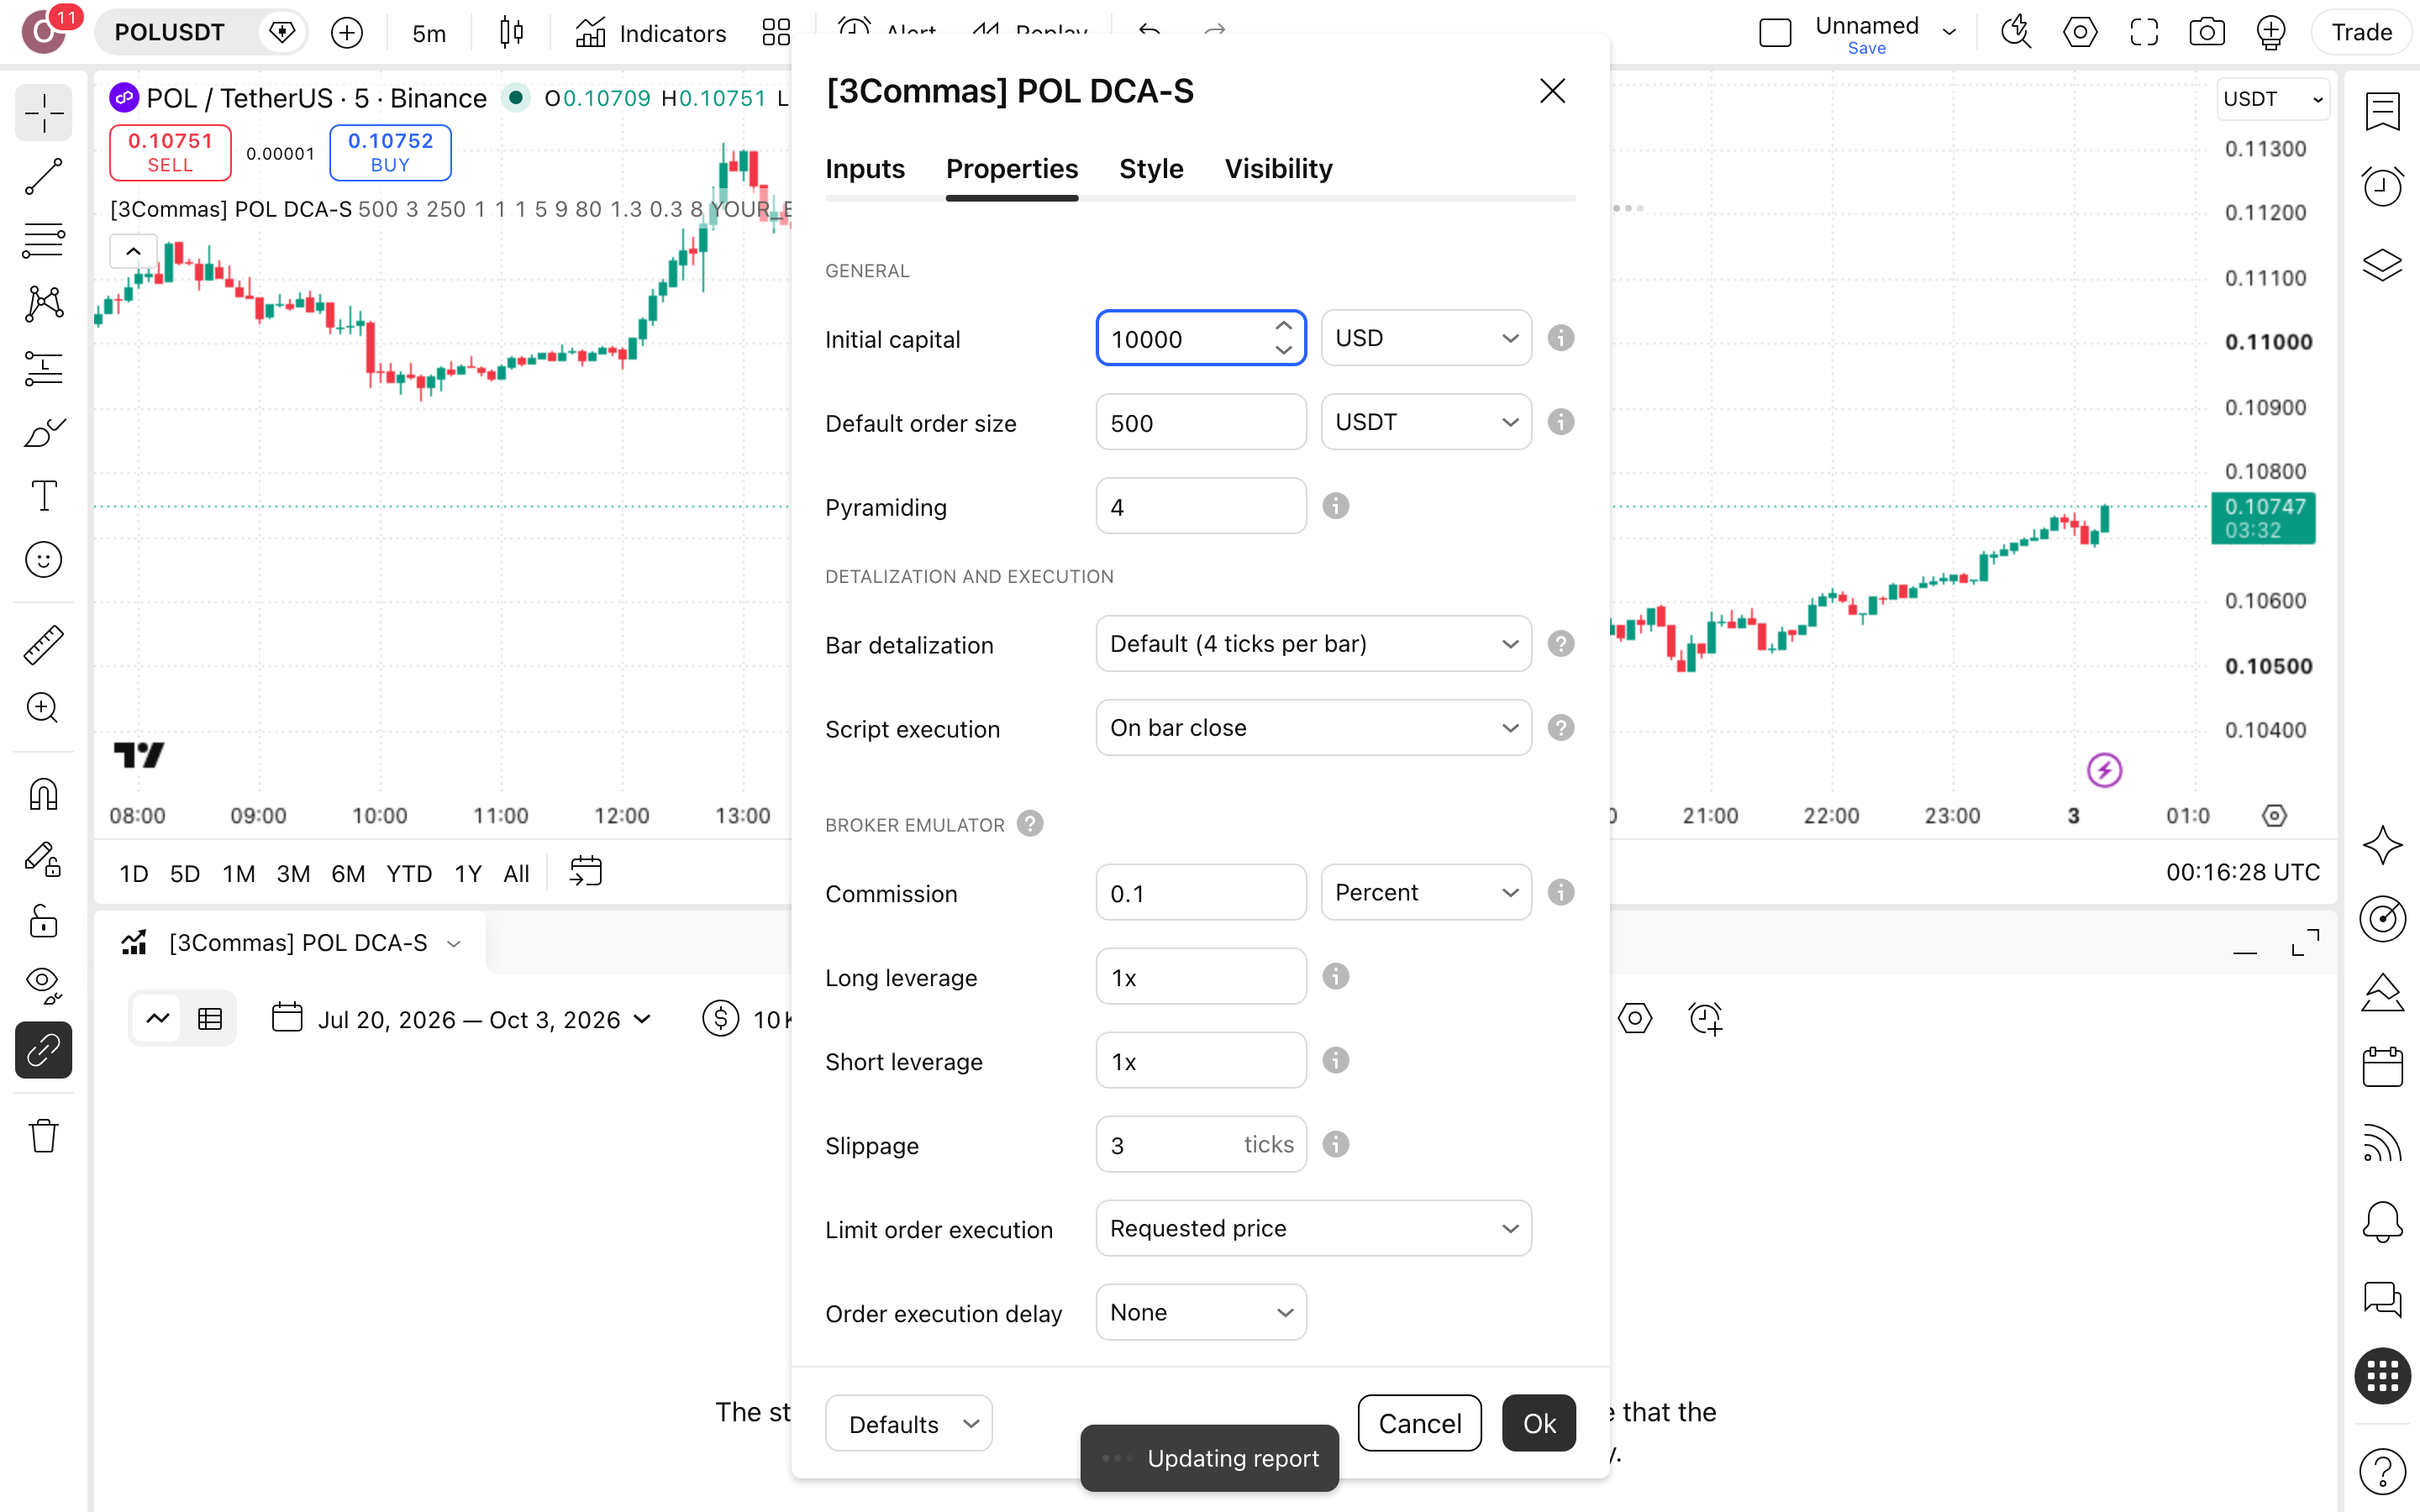Open the emoji stickers tool
This screenshot has height=1512, width=2420.
point(43,560)
